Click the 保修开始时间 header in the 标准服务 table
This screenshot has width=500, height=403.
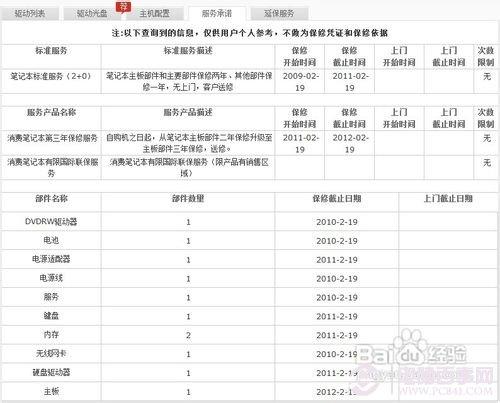pos(300,56)
